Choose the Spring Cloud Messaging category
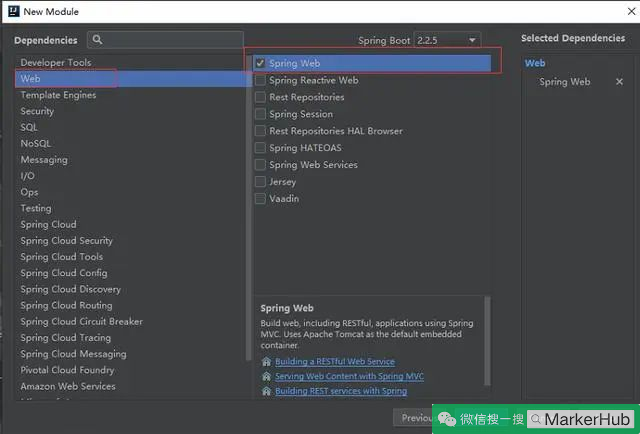This screenshot has width=640, height=434. point(131,354)
